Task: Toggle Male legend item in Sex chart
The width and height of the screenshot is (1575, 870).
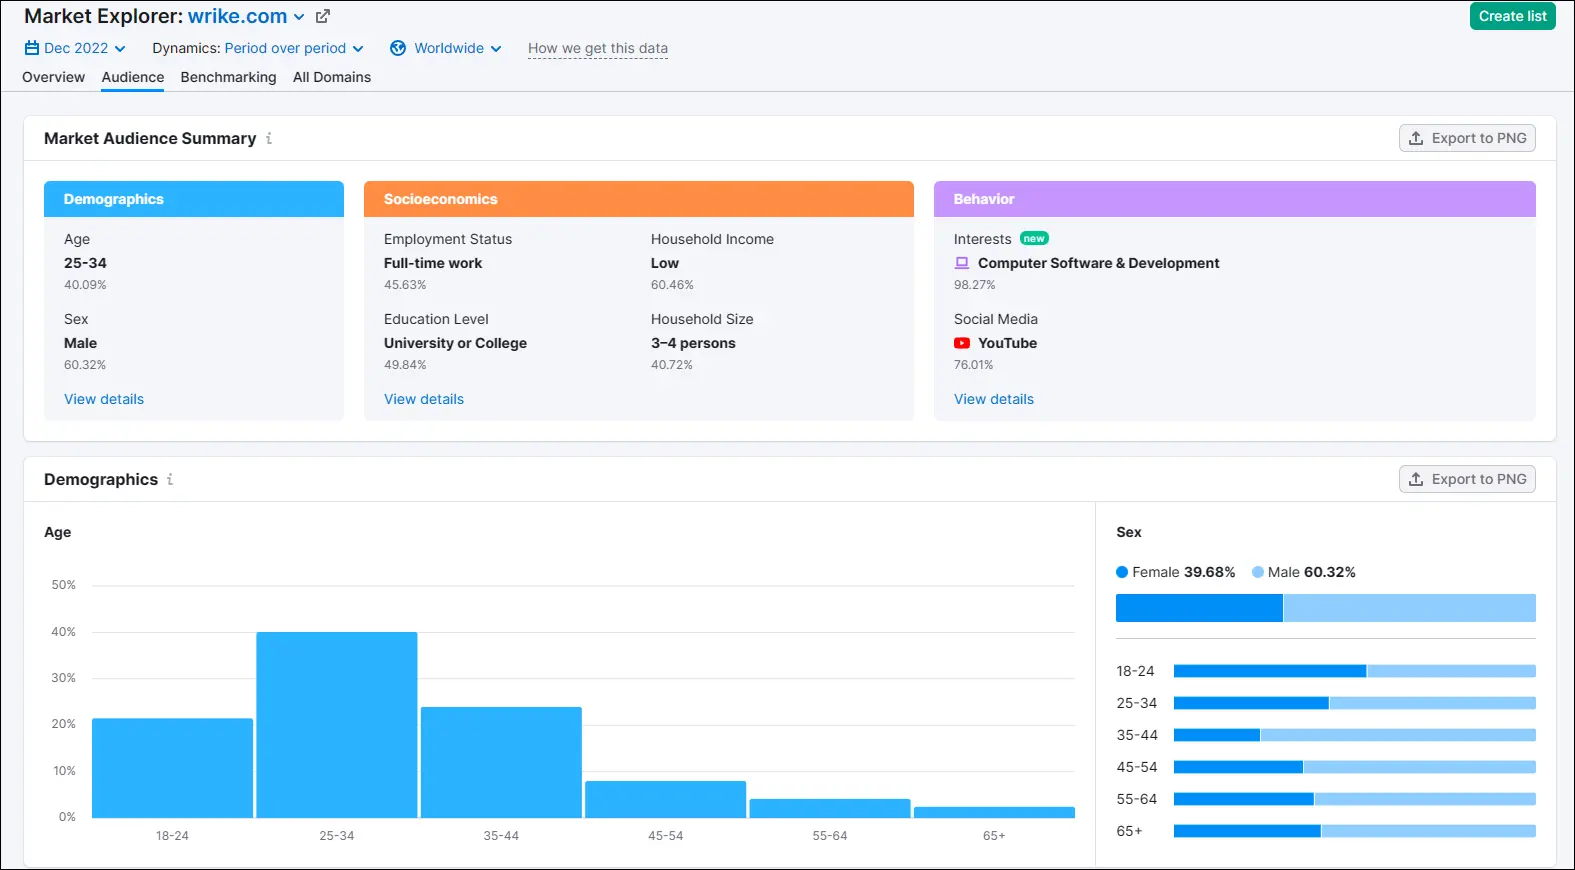Action: point(1304,572)
